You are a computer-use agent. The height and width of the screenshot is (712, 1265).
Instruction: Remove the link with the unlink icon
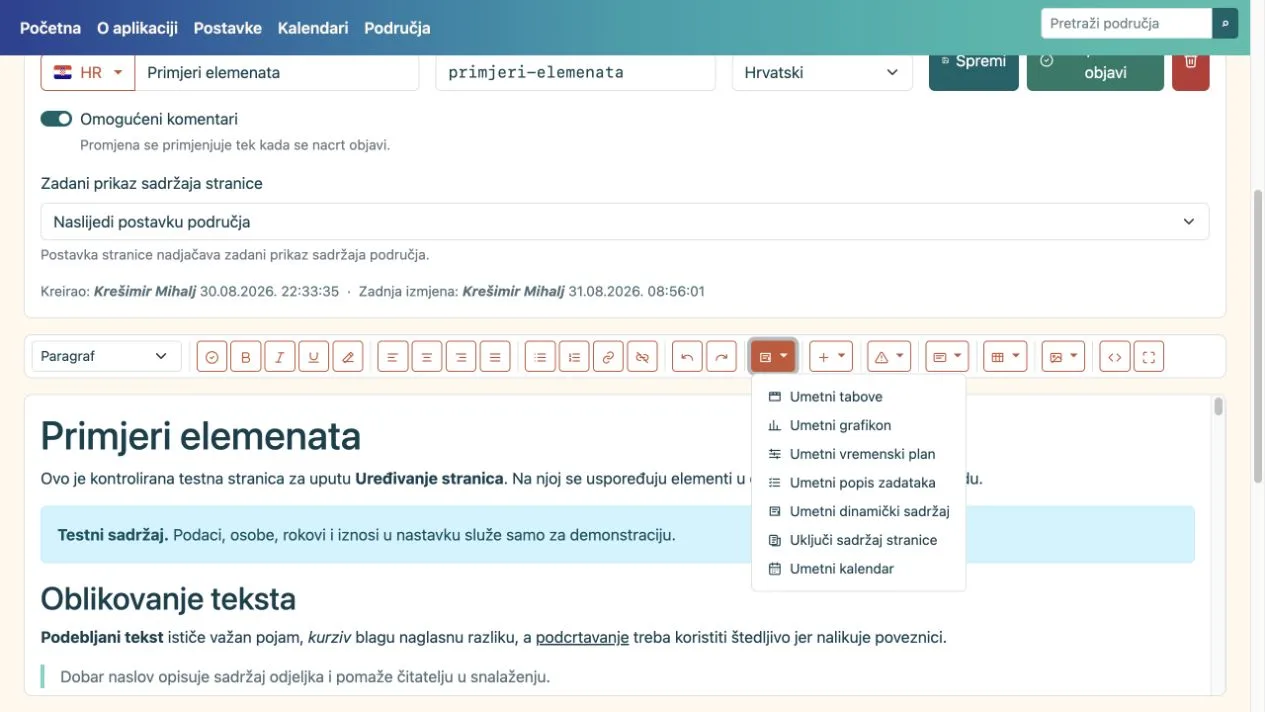[642, 357]
